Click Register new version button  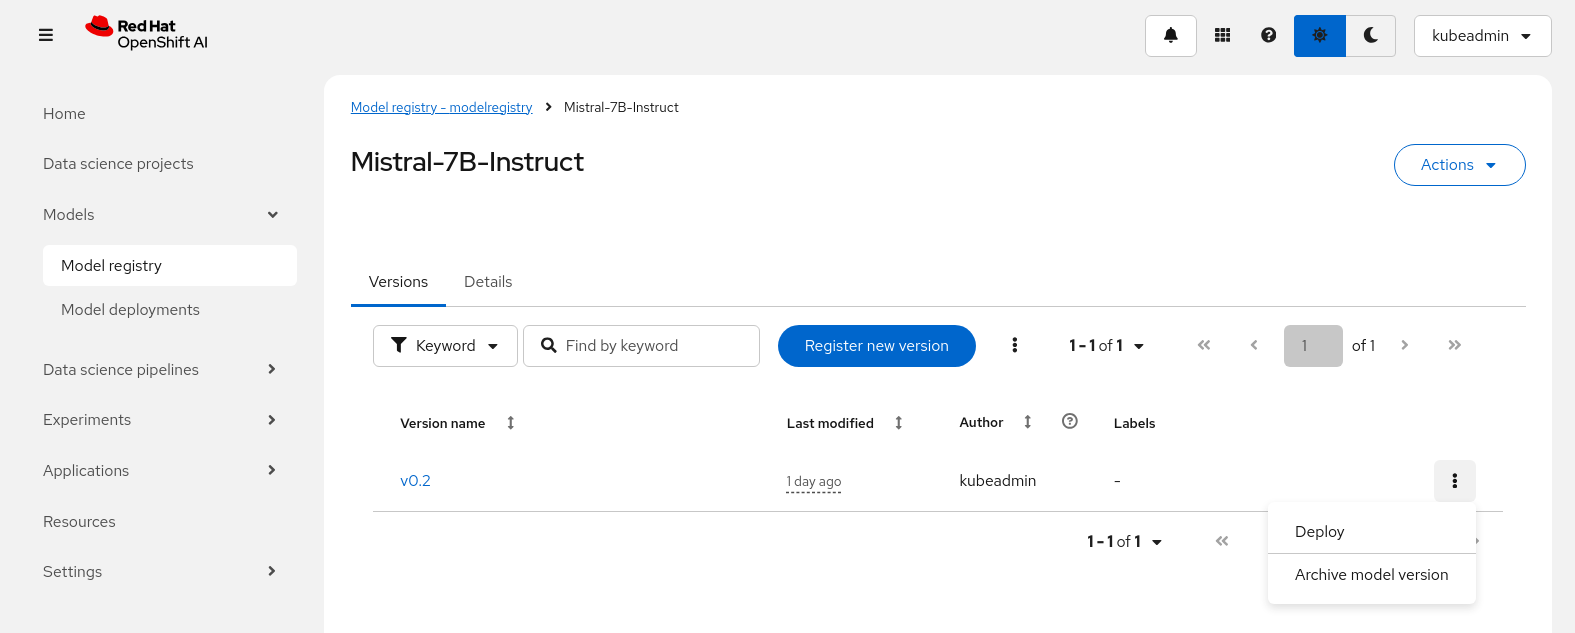pos(876,346)
